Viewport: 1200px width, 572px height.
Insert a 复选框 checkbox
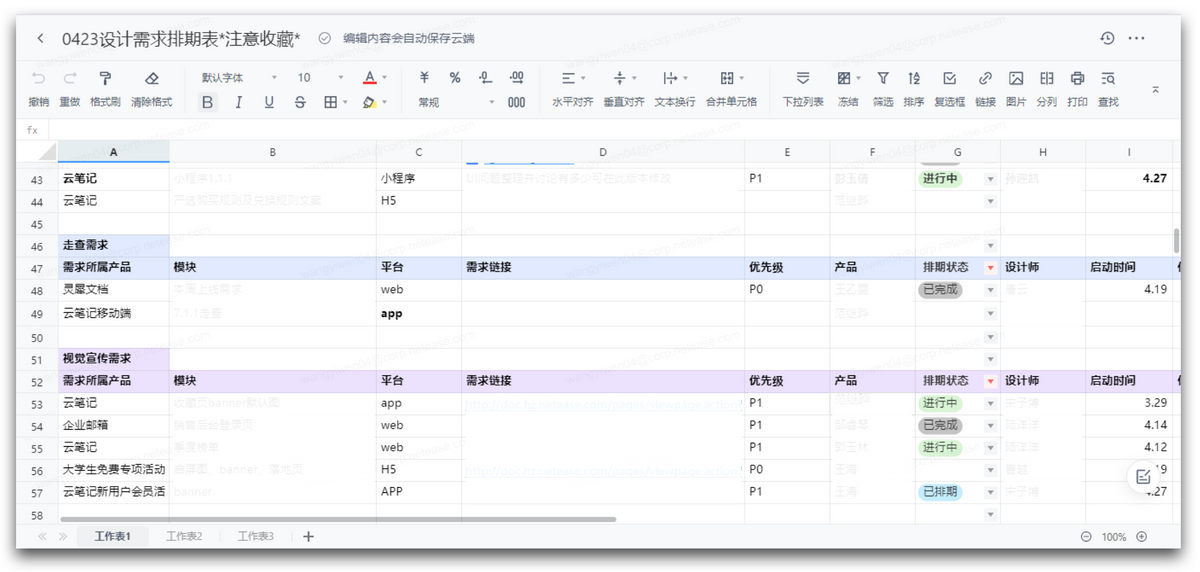pyautogui.click(x=950, y=88)
